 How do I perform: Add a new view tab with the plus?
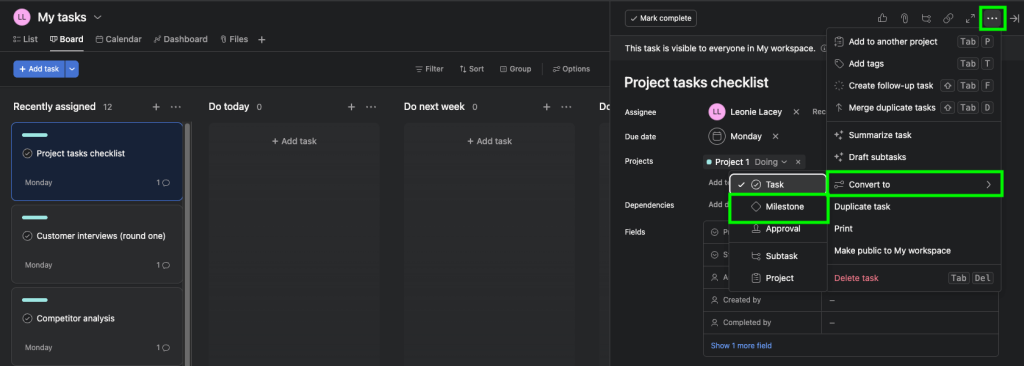261,40
